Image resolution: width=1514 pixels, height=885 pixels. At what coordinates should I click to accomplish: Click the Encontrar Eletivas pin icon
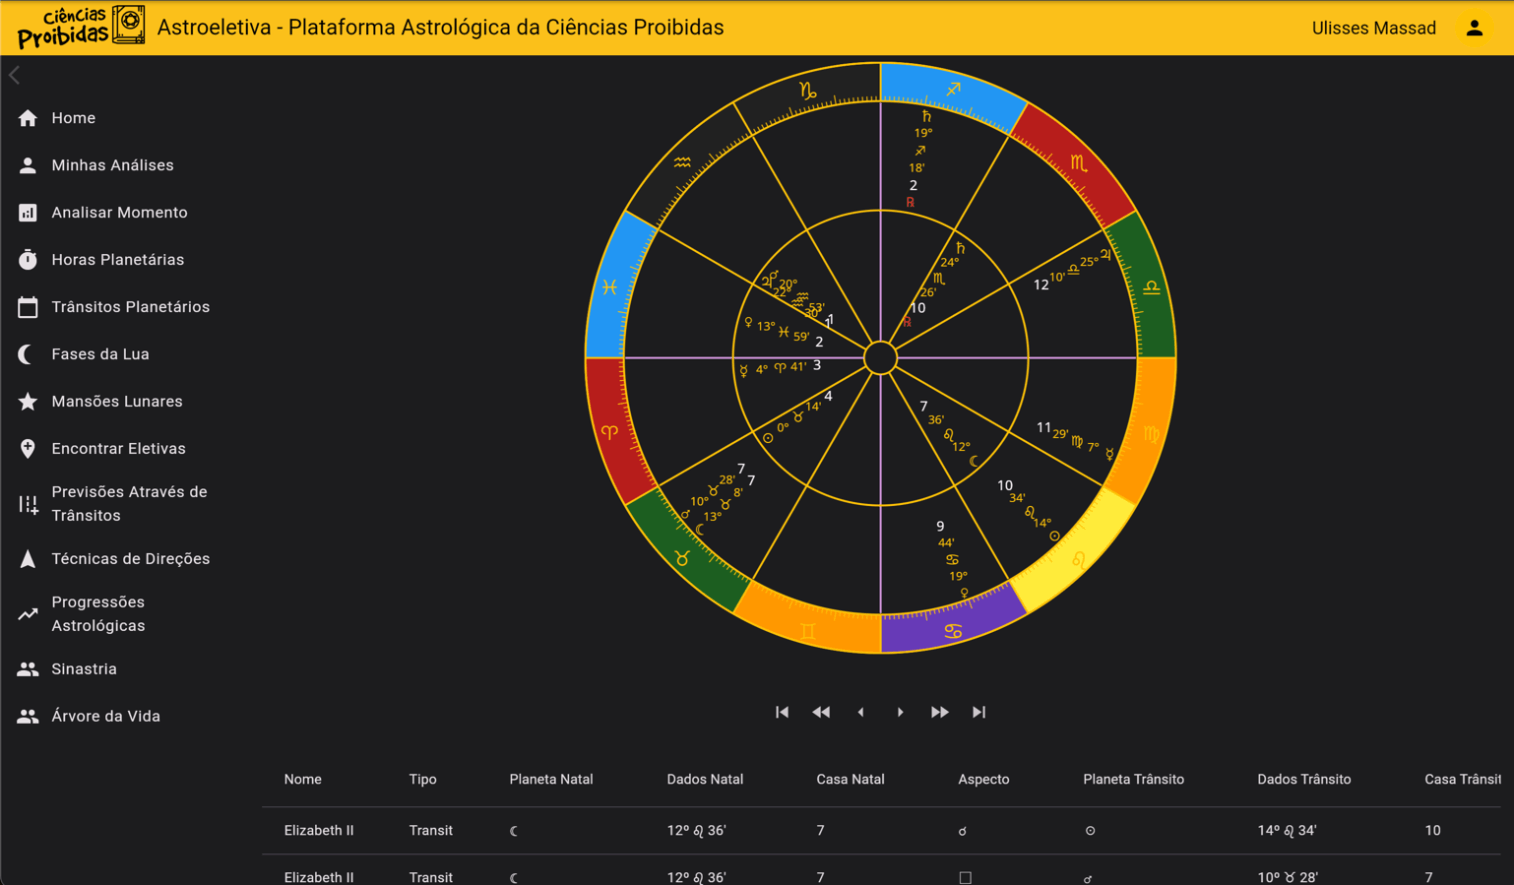(28, 449)
